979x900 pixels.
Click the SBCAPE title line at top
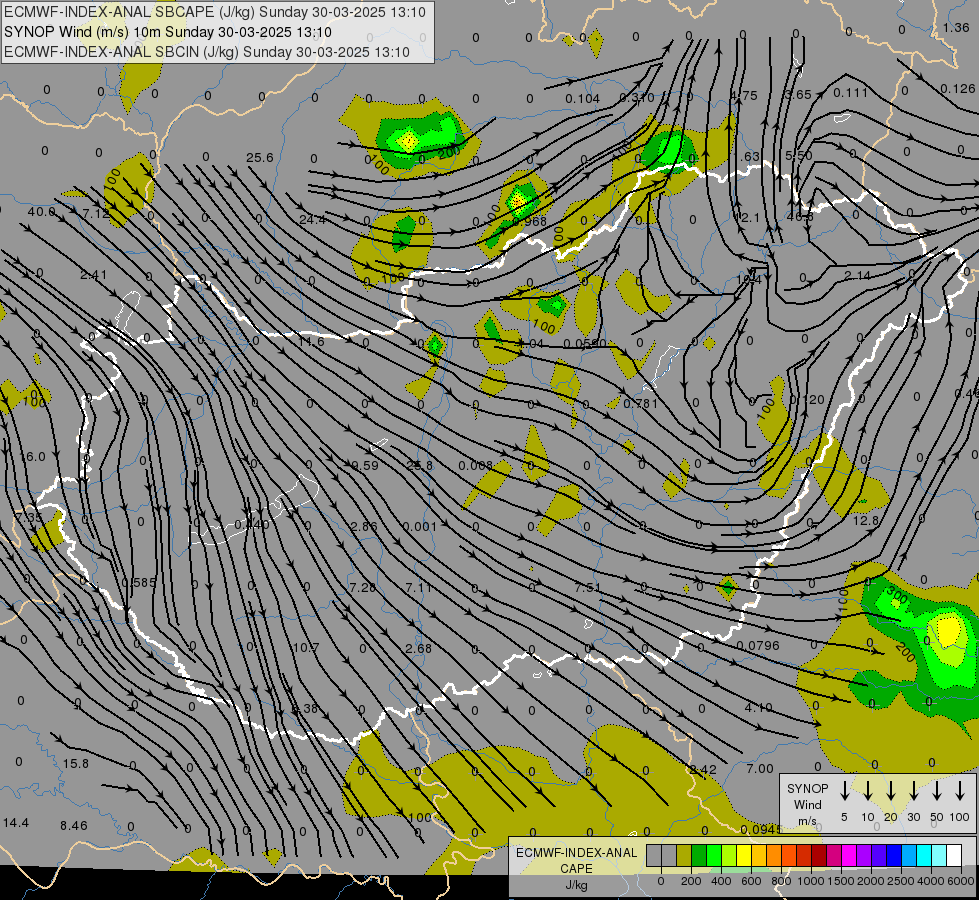point(215,12)
